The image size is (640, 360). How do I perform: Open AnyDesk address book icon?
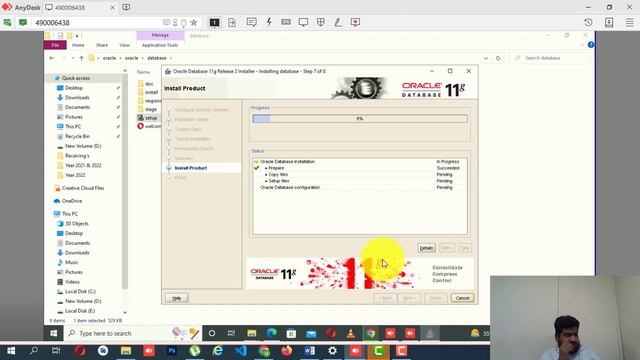click(609, 22)
